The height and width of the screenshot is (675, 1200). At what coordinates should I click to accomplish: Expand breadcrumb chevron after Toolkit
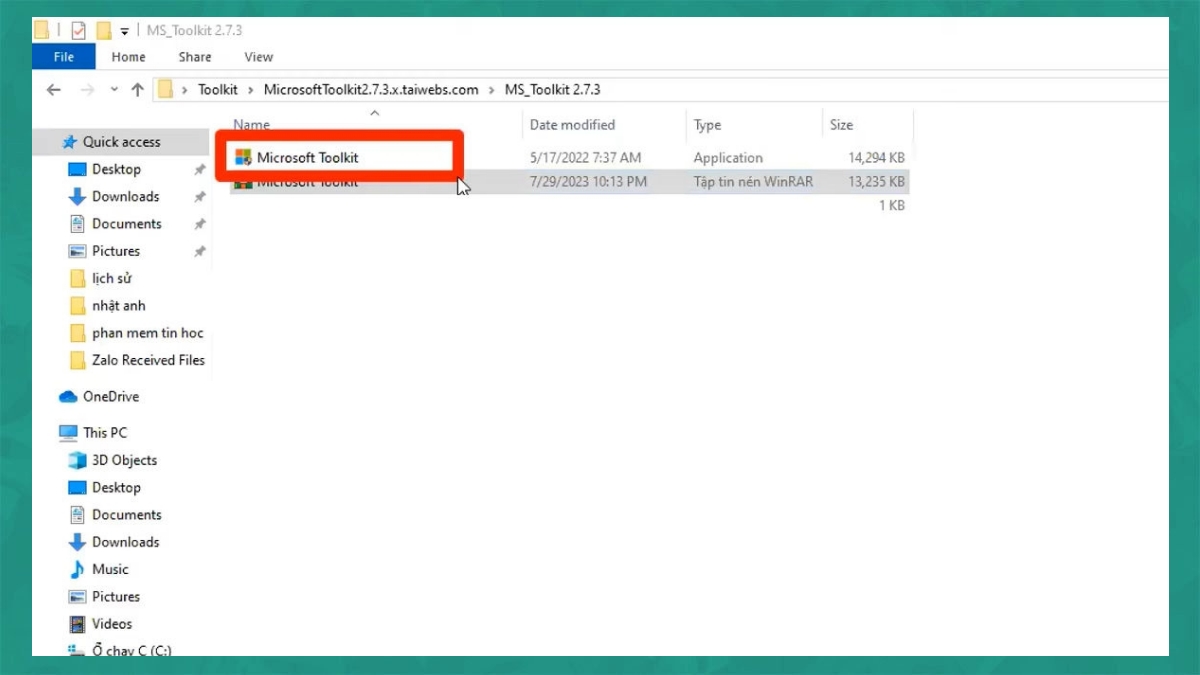251,90
